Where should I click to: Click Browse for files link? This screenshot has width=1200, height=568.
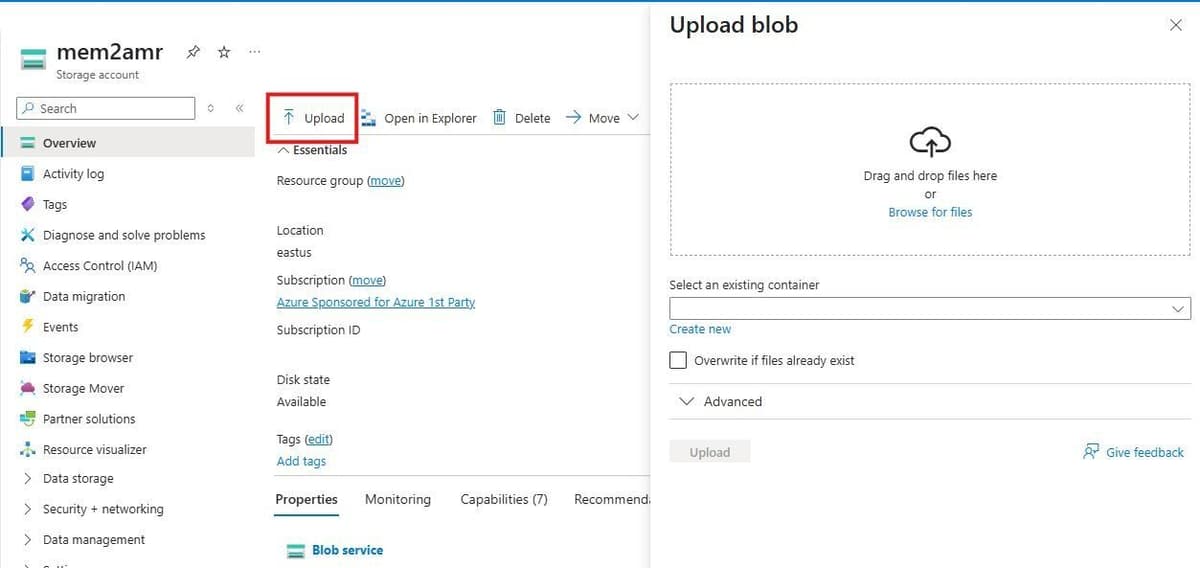pos(930,212)
